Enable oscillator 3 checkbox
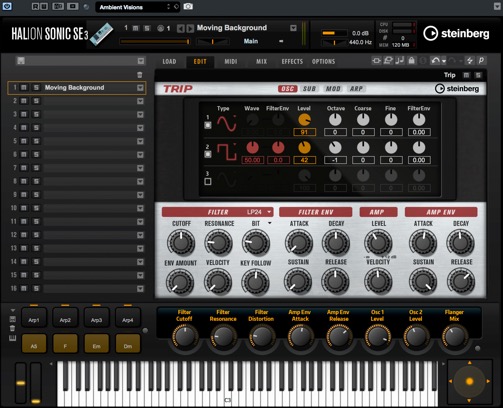503x408 pixels. [x=208, y=182]
